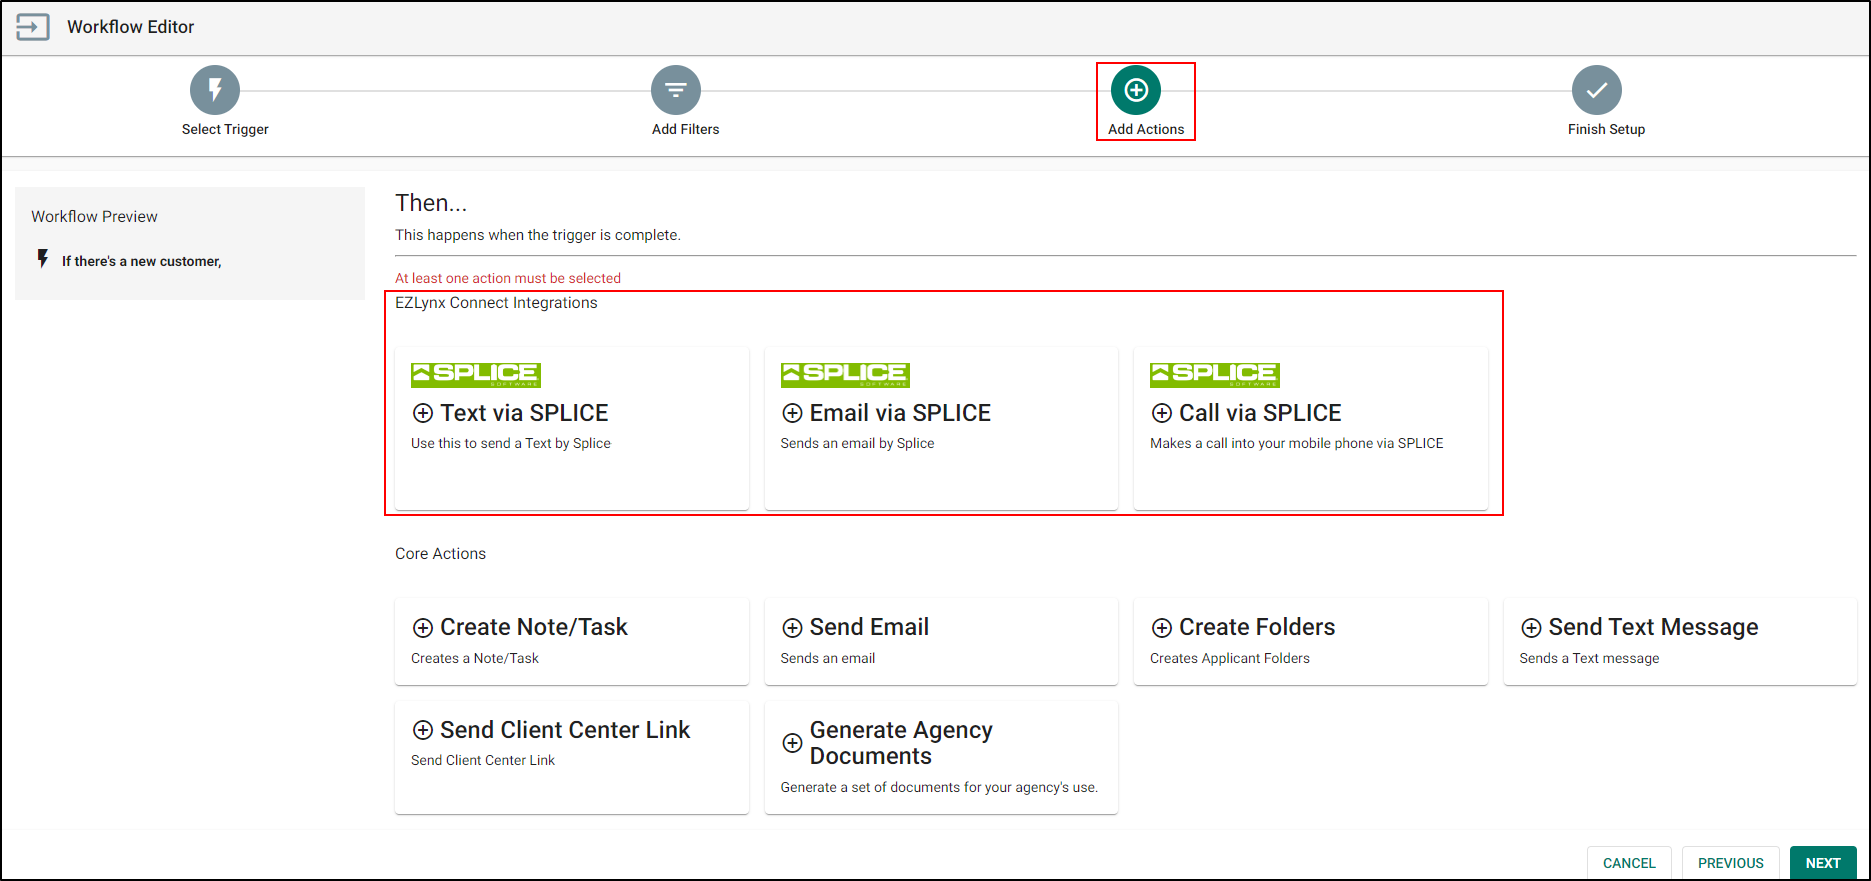1871x881 pixels.
Task: Click 'Sends an email by Splice' description
Action: 857,443
